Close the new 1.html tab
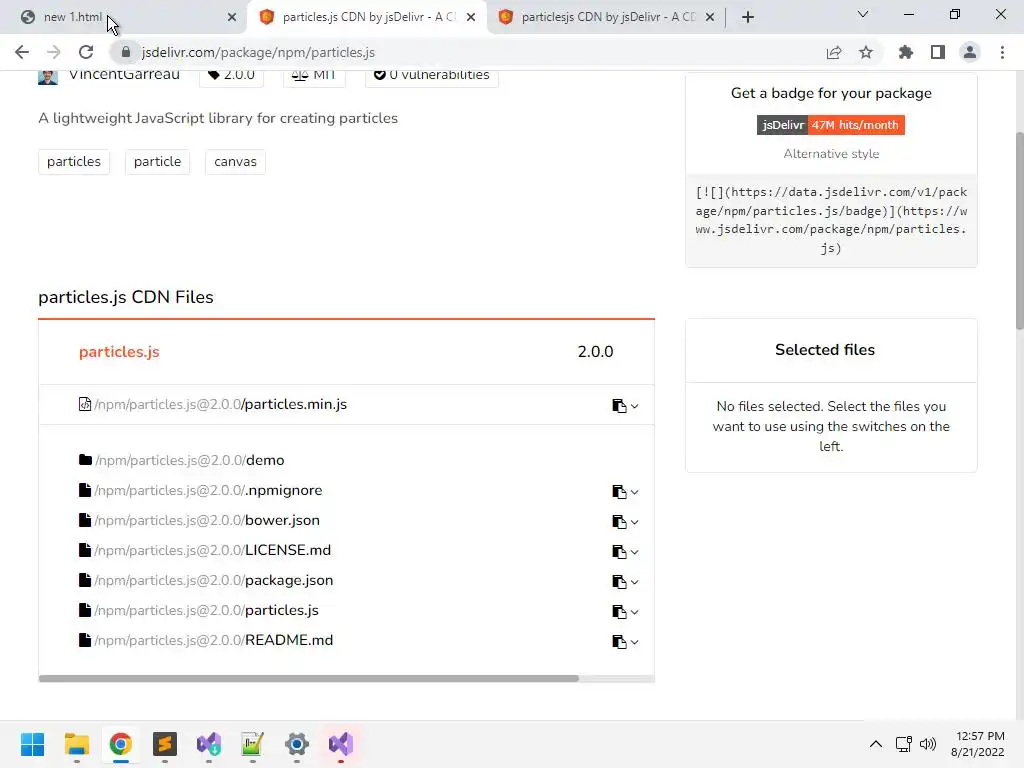This screenshot has height=768, width=1024. pyautogui.click(x=232, y=17)
